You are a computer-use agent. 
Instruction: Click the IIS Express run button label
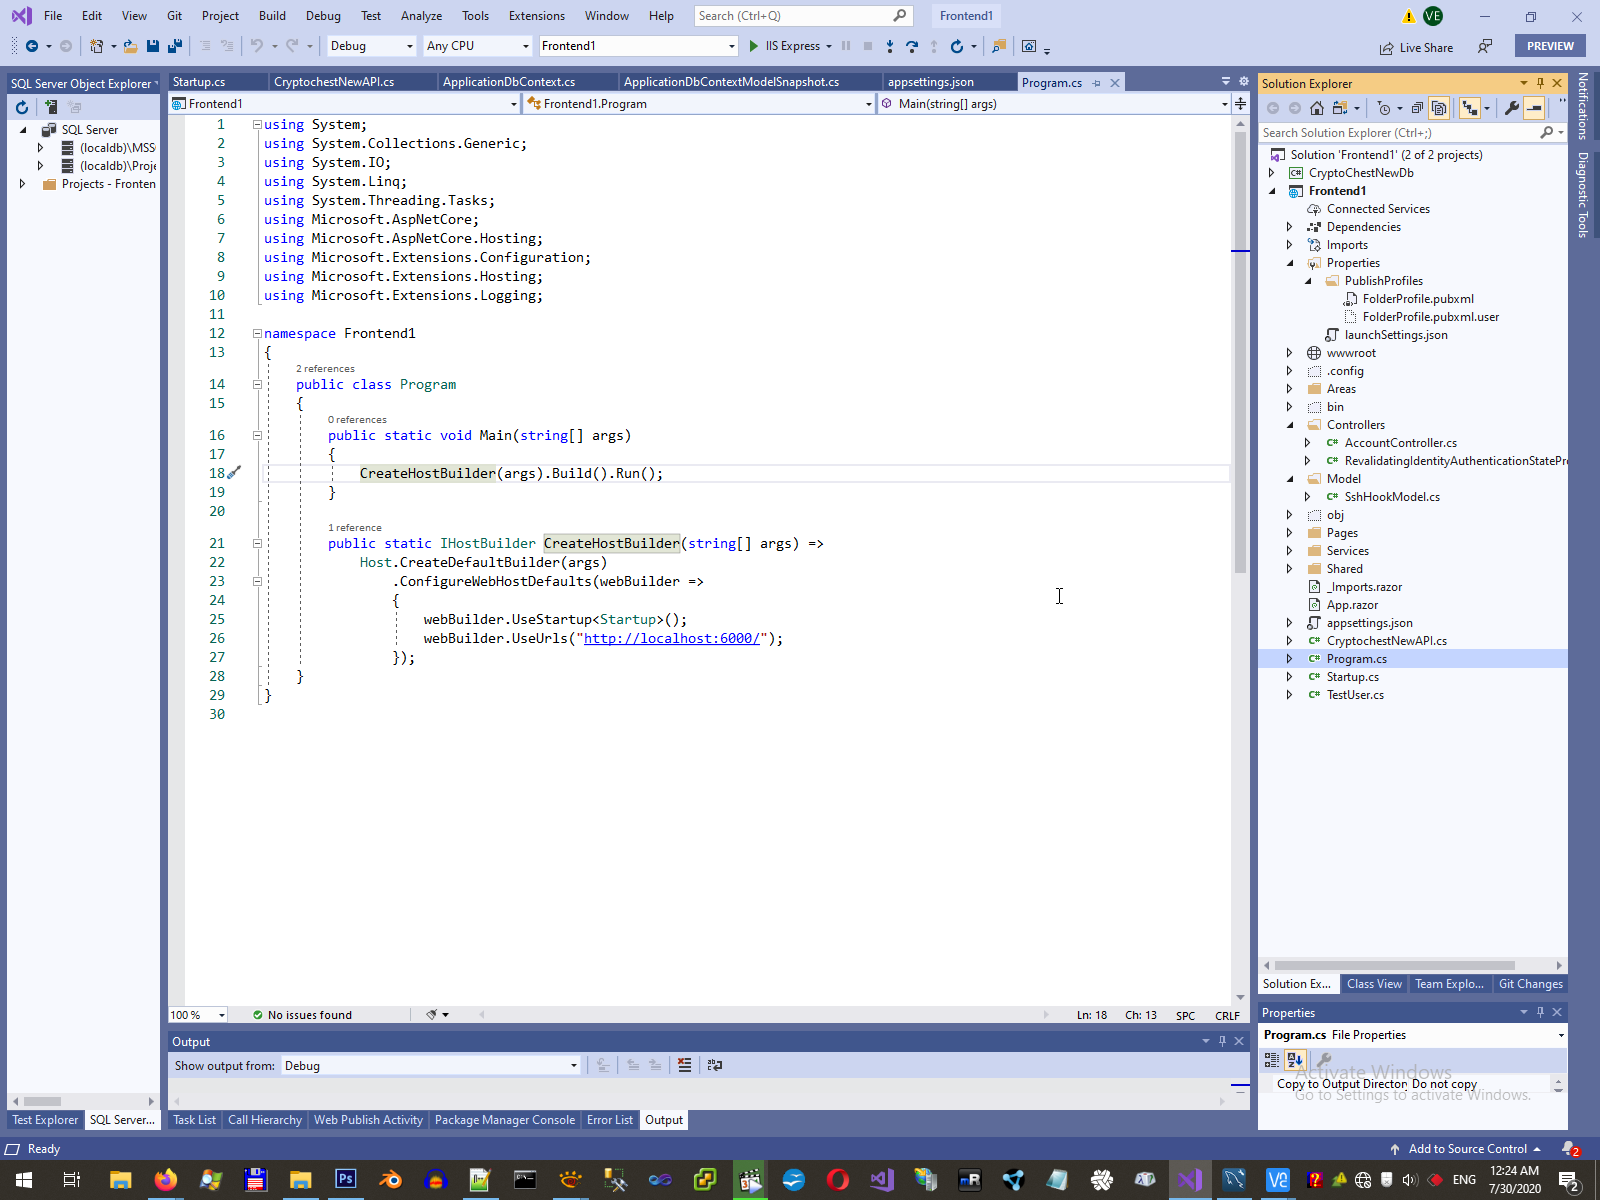click(x=792, y=46)
